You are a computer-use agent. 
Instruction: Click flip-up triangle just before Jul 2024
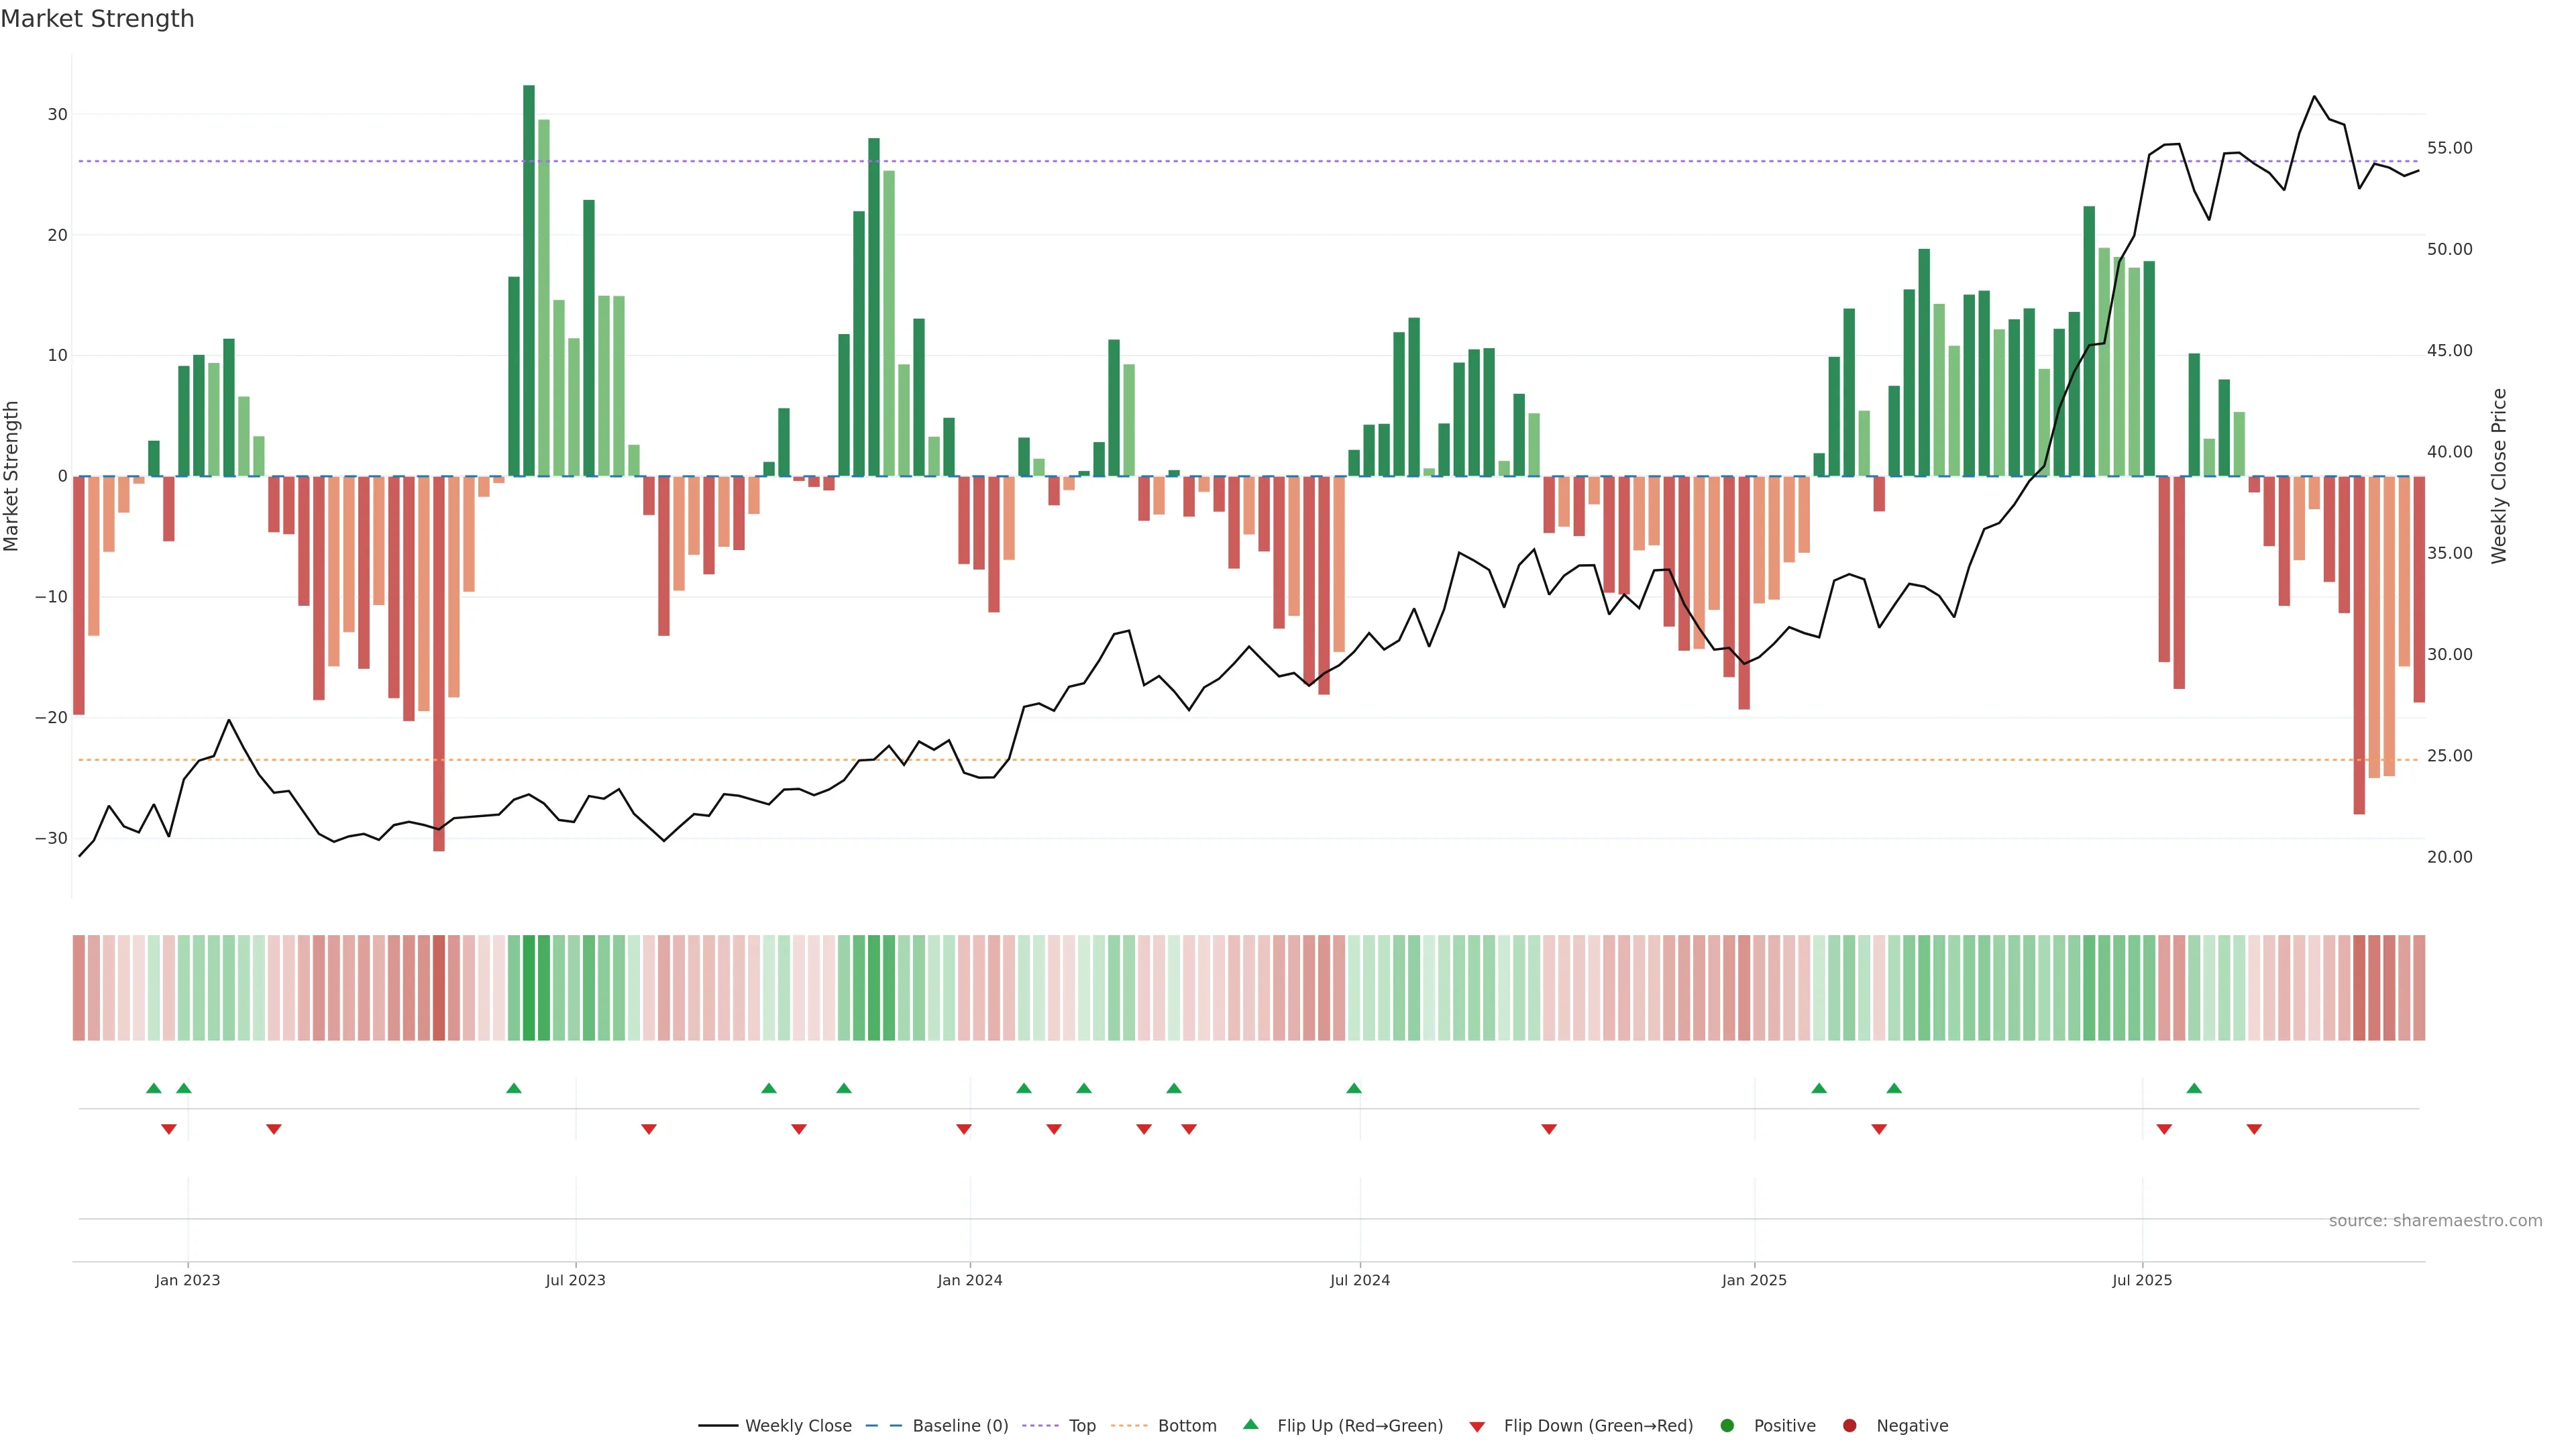pos(1354,1088)
